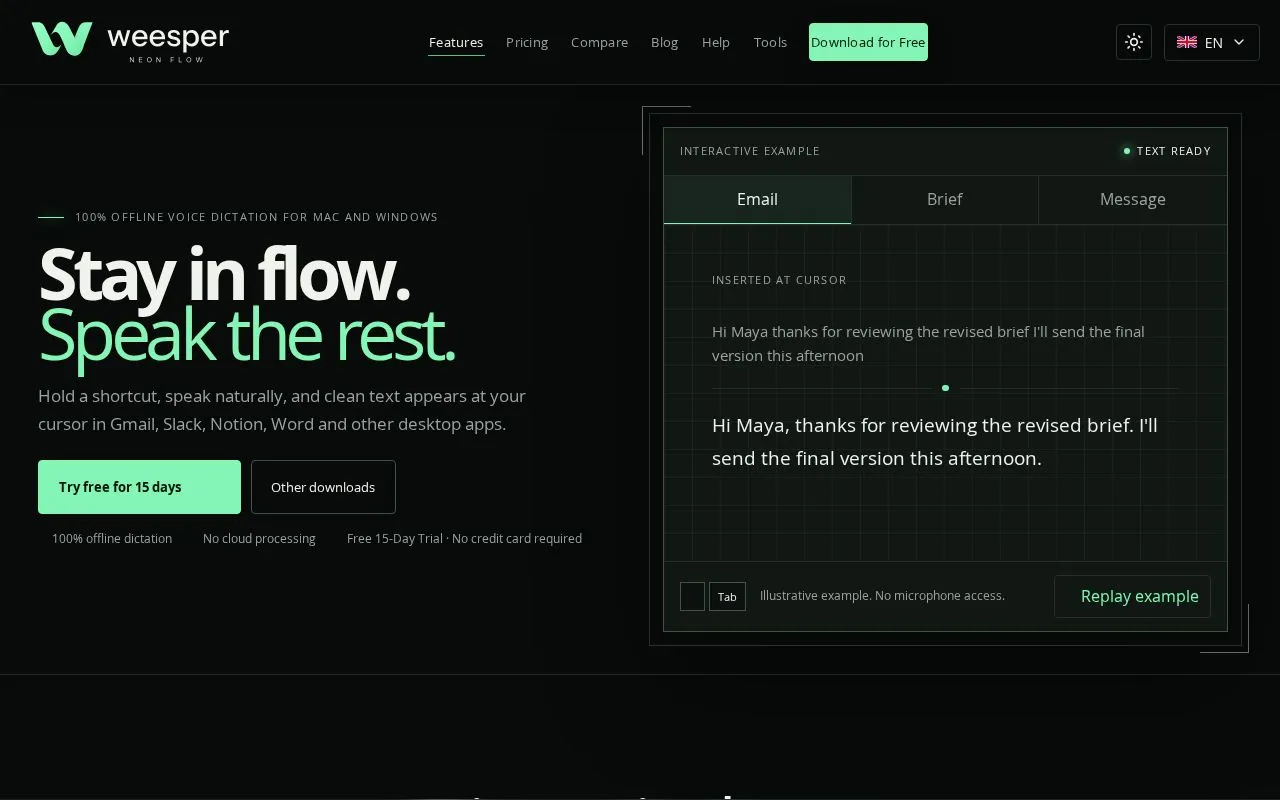Viewport: 1280px width, 800px height.
Task: Click the TEXT READY status label
Action: click(x=1167, y=151)
